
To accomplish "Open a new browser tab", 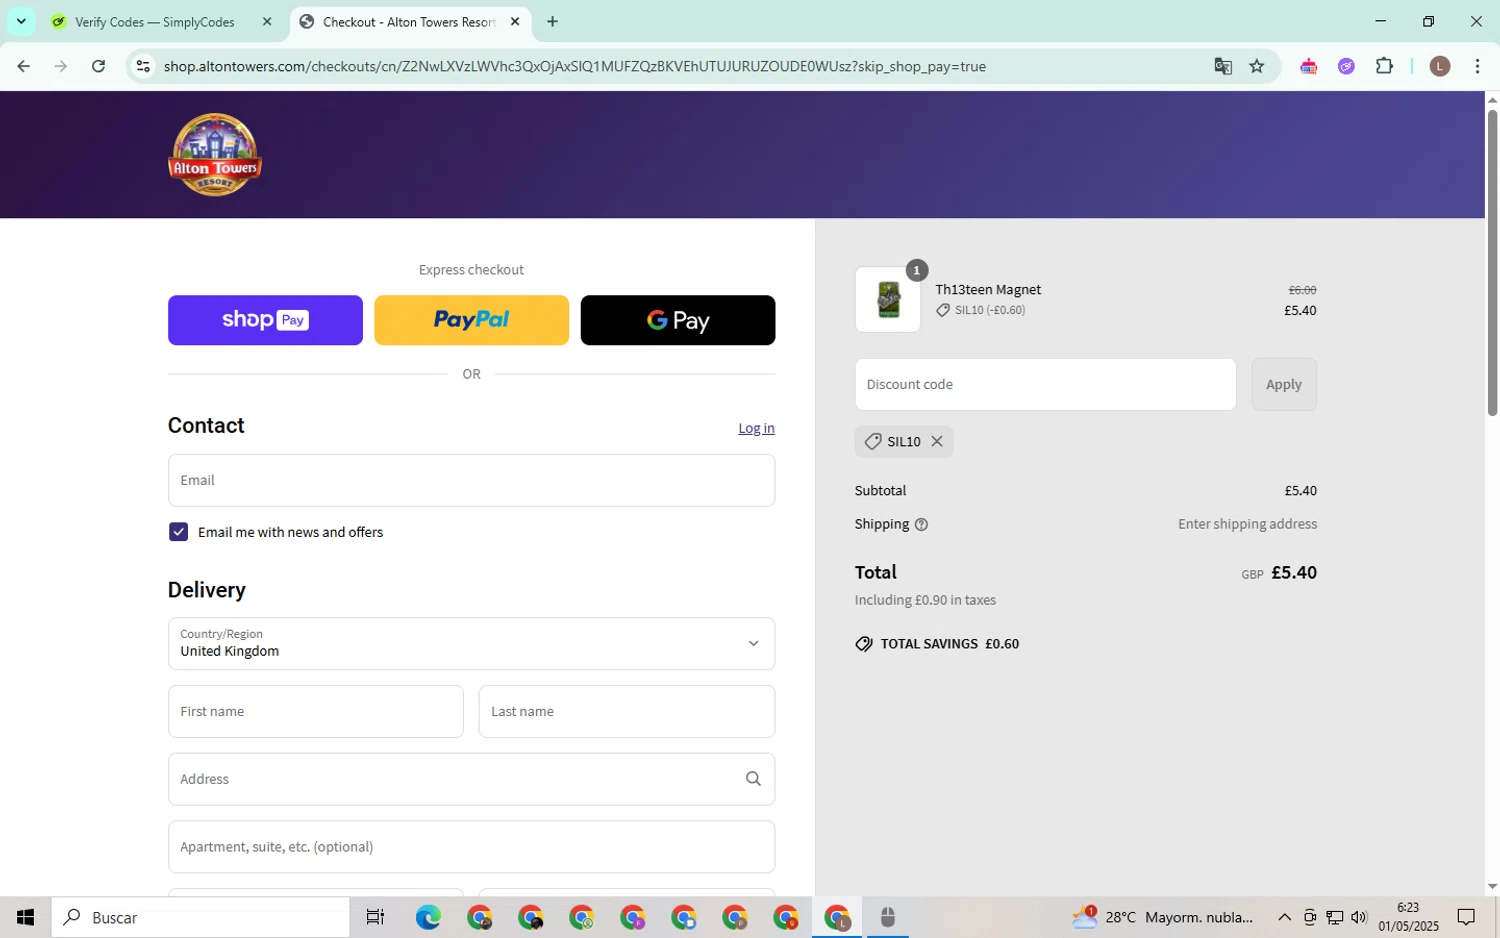I will pos(552,22).
